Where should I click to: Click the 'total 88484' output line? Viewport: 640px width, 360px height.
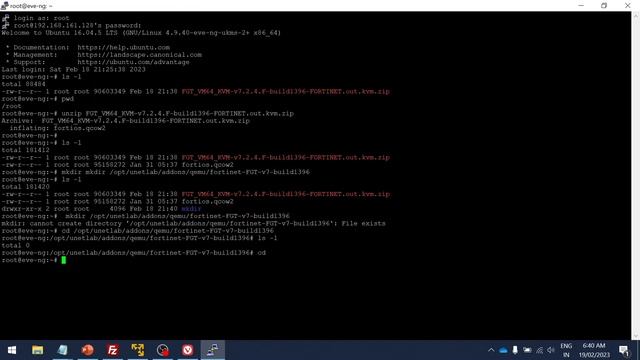coord(24,84)
